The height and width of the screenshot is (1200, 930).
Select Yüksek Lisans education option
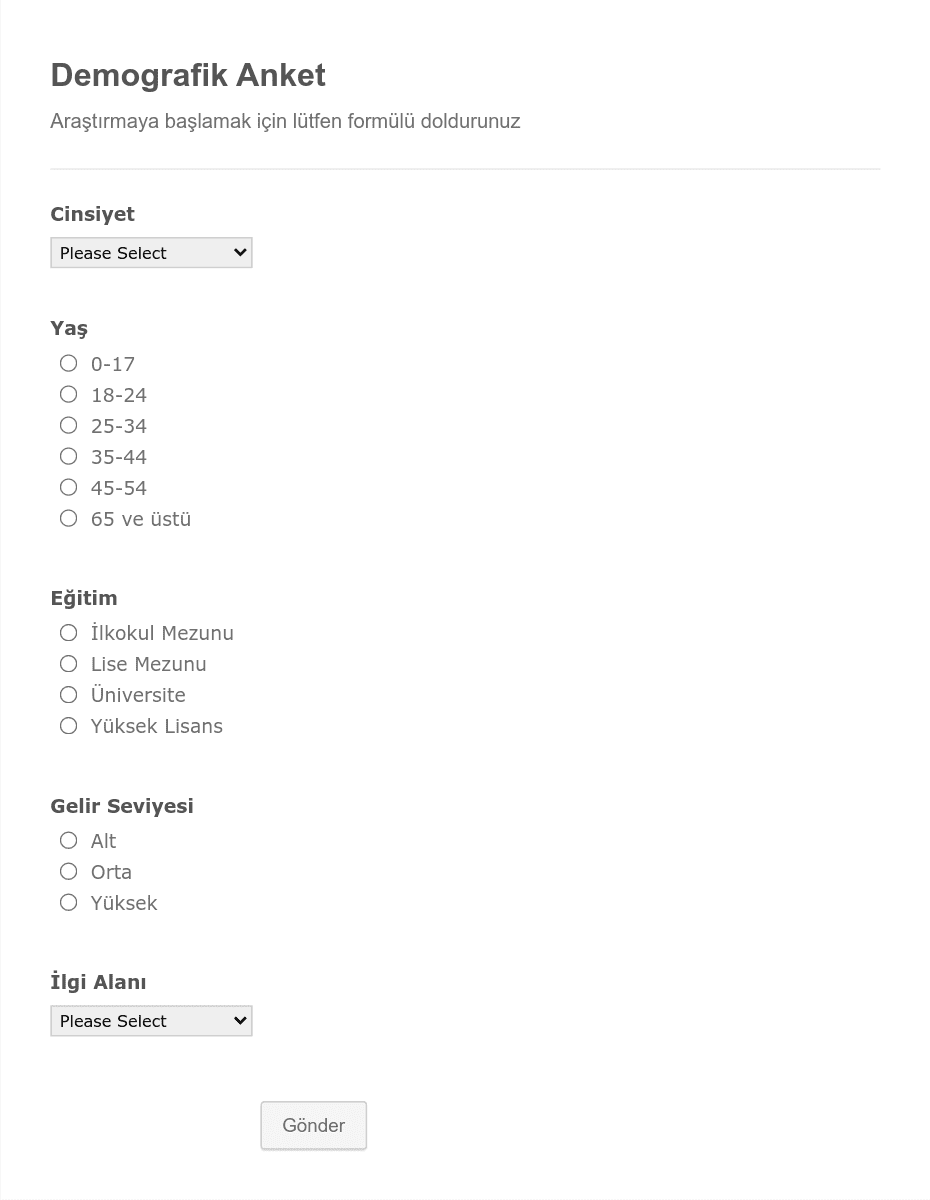pyautogui.click(x=68, y=725)
